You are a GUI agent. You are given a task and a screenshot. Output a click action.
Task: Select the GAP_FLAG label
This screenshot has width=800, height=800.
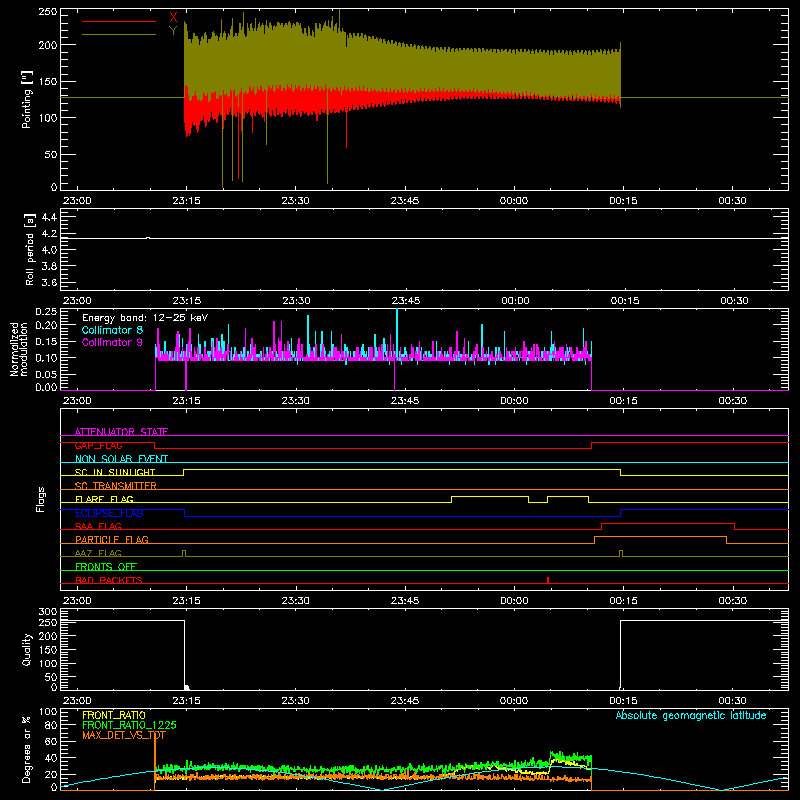point(98,445)
